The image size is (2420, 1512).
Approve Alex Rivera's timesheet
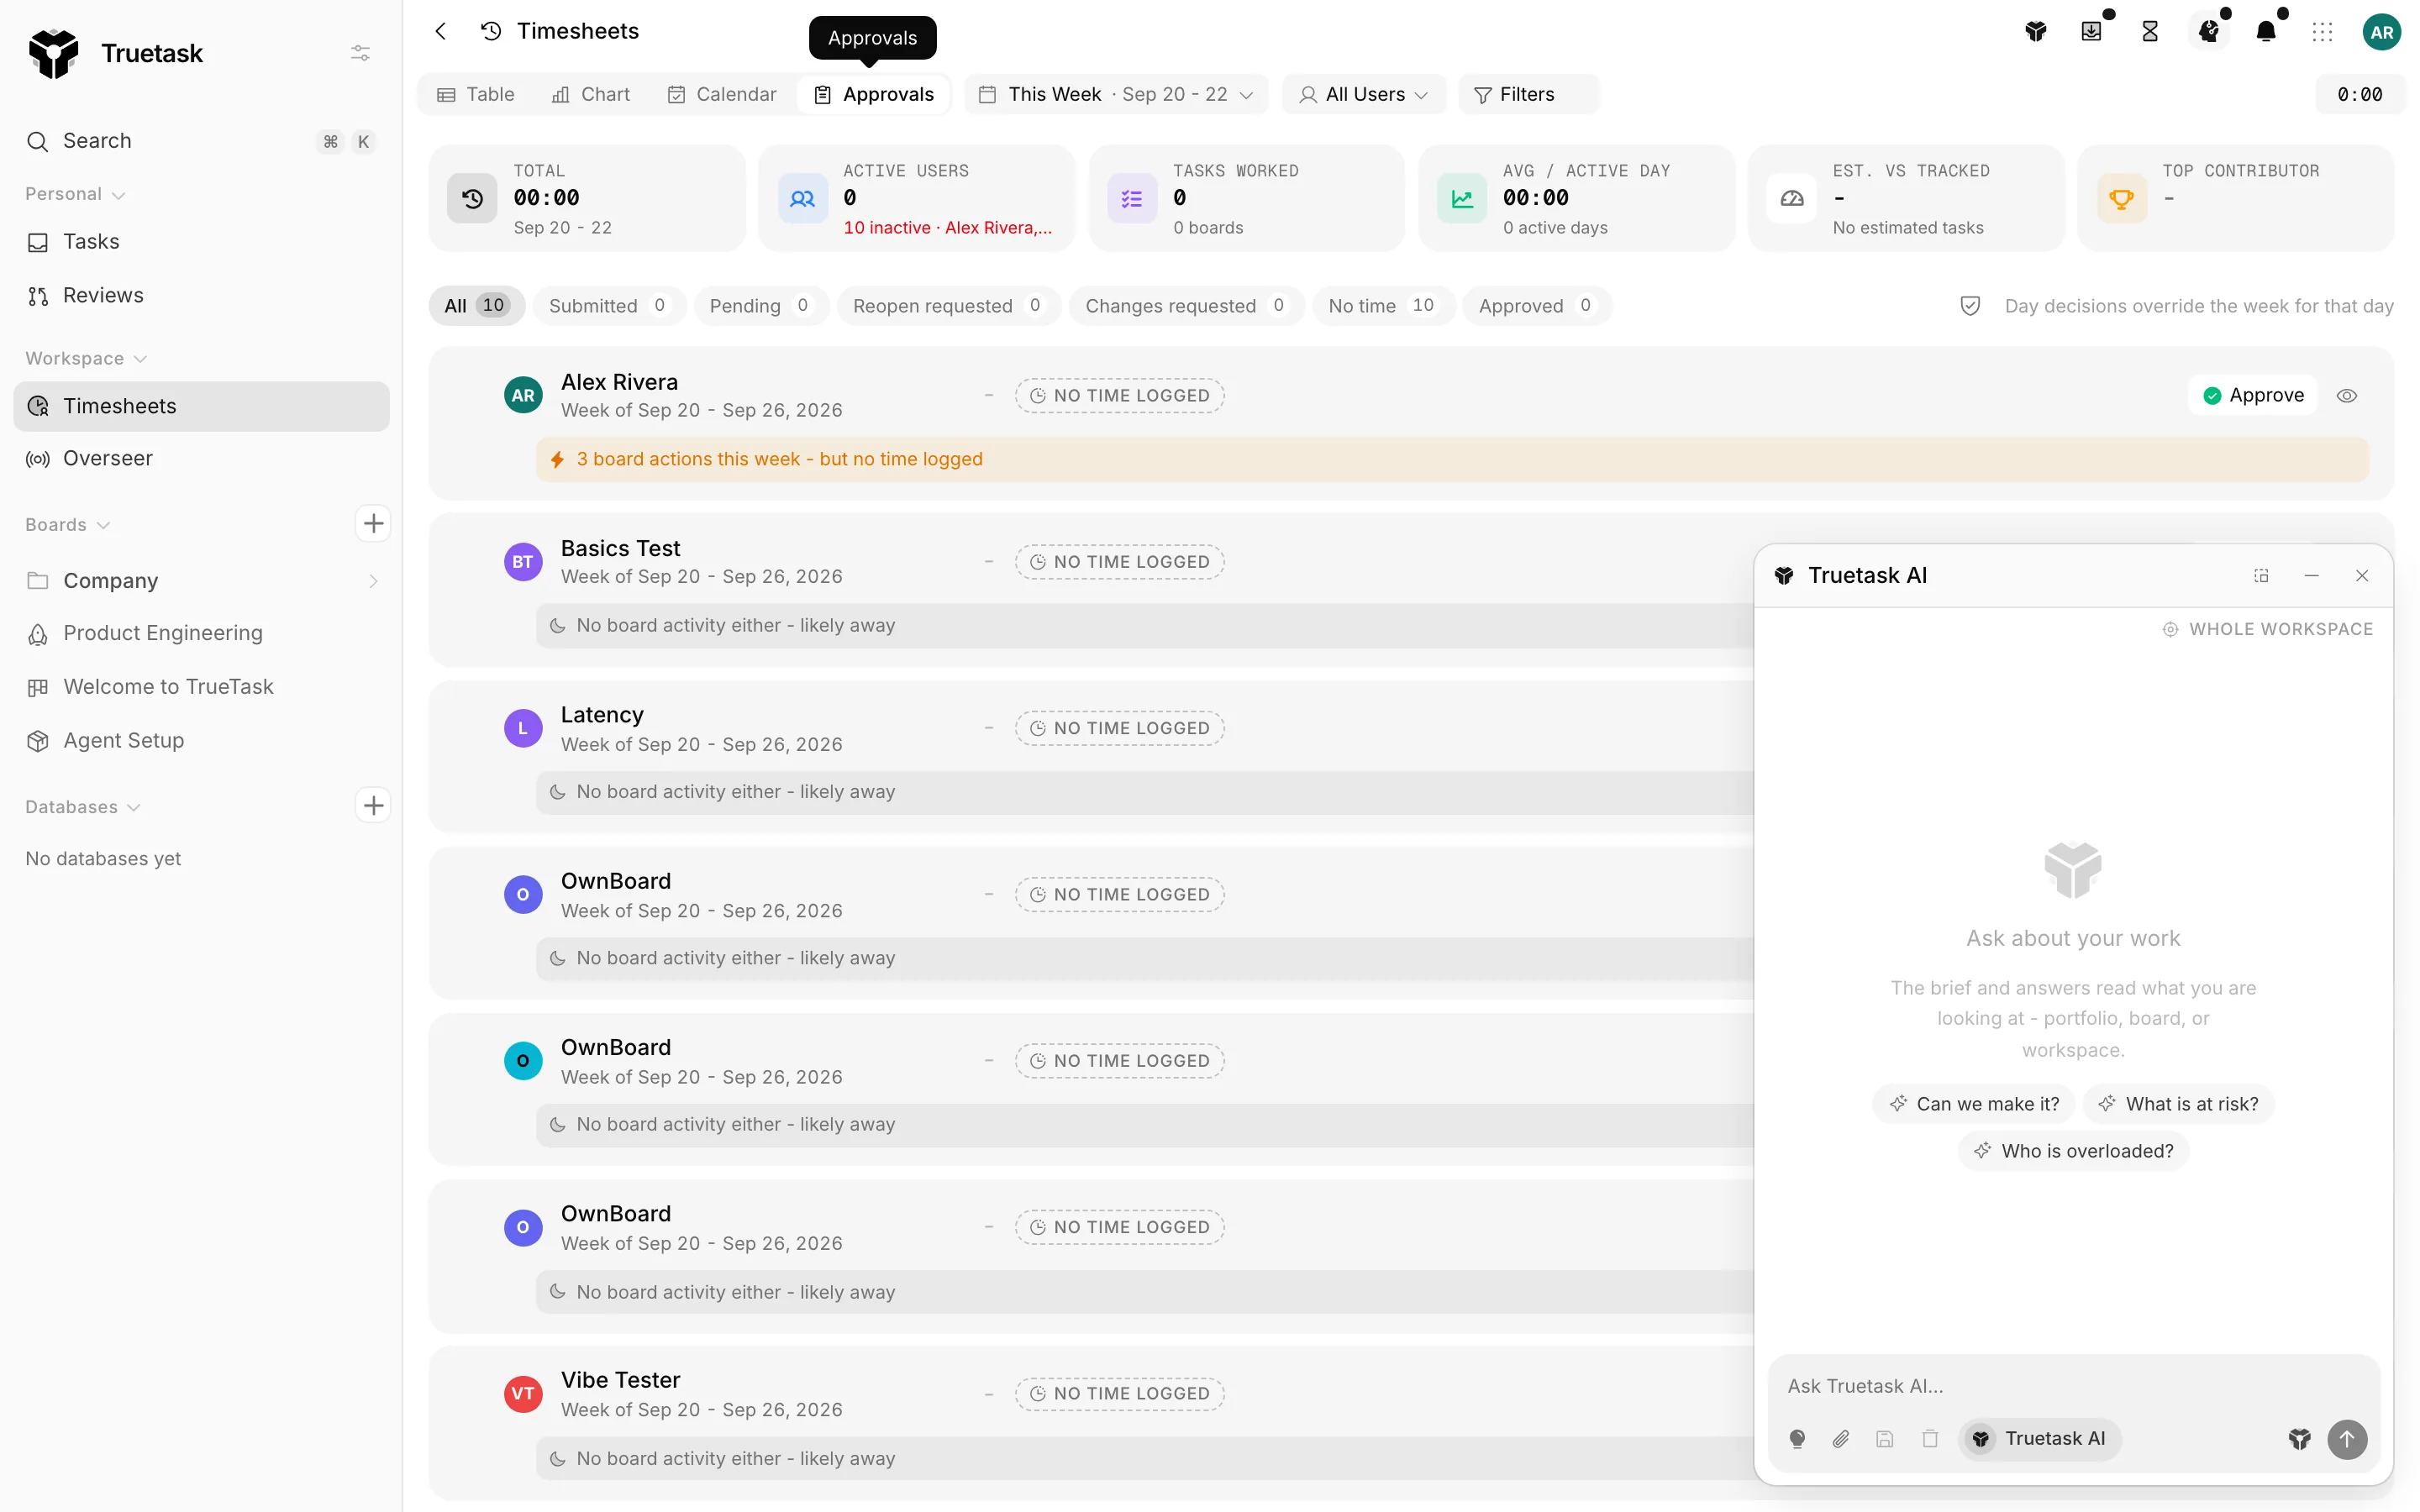pos(2253,395)
